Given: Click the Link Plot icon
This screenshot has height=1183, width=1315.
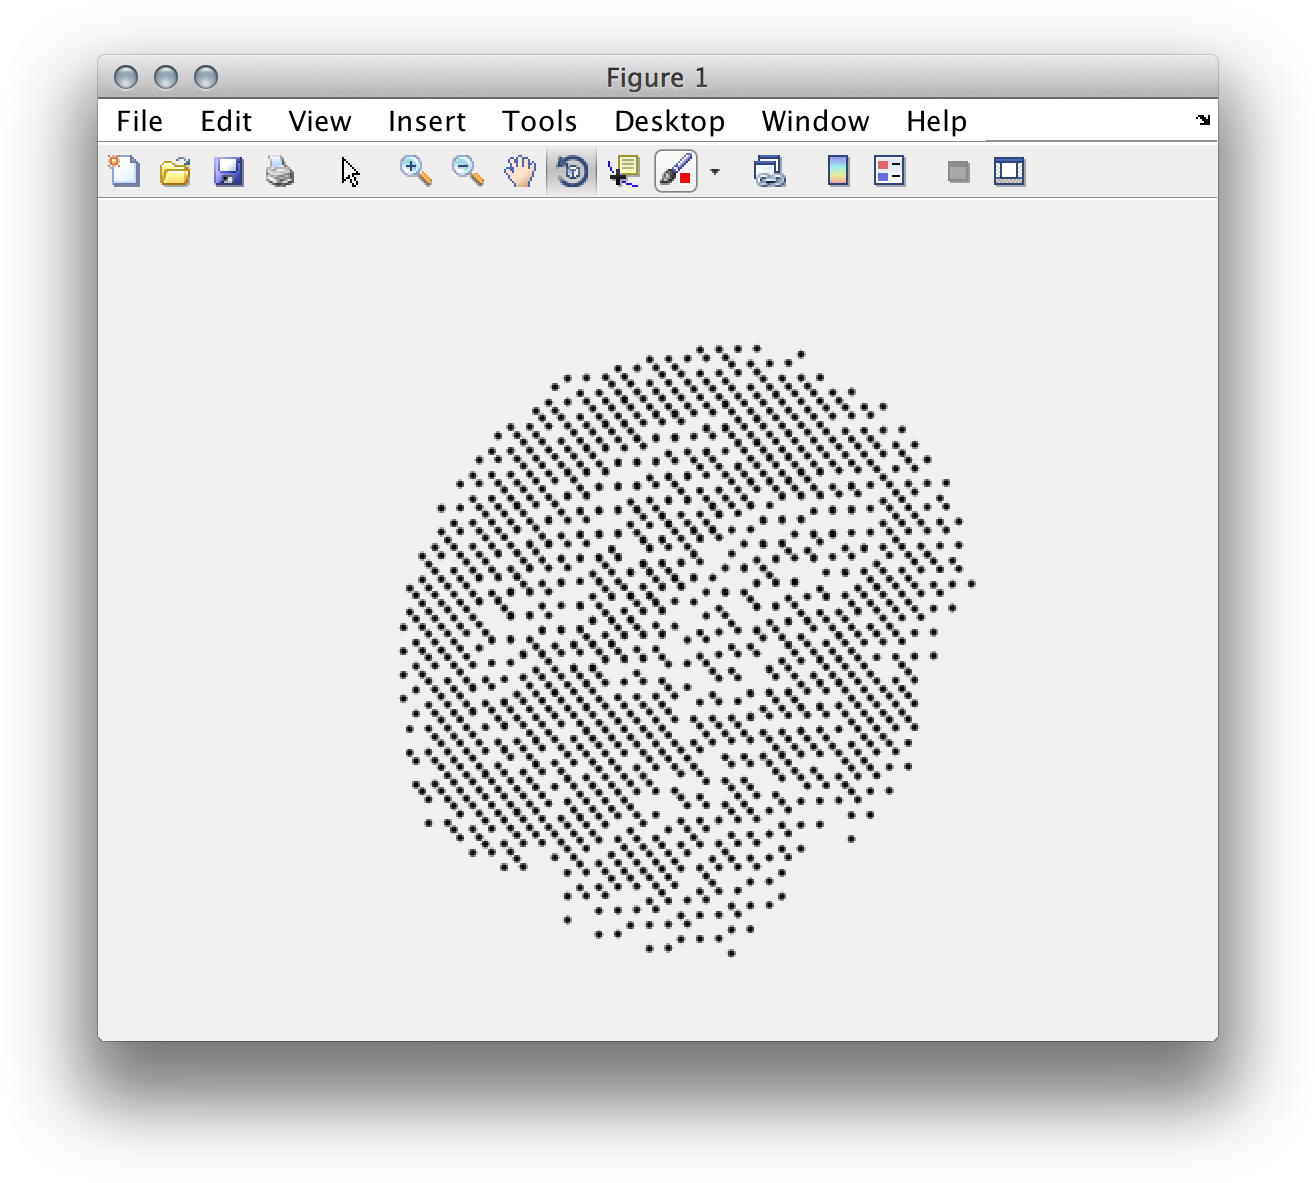Looking at the screenshot, I should (x=768, y=172).
